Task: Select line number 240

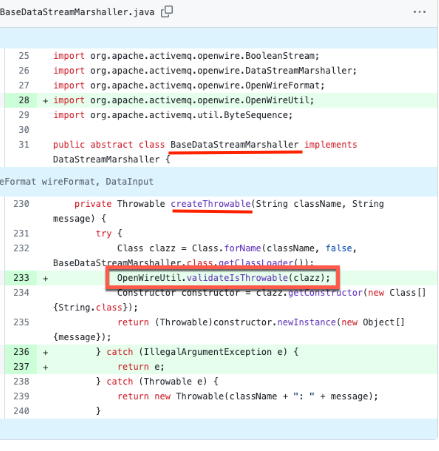Action: pyautogui.click(x=21, y=411)
